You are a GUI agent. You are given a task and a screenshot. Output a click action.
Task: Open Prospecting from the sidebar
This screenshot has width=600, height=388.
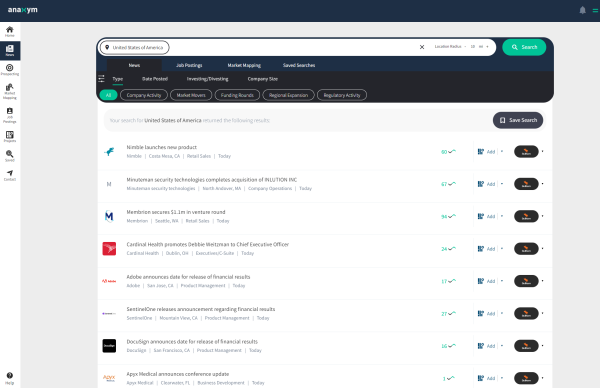click(x=10, y=70)
